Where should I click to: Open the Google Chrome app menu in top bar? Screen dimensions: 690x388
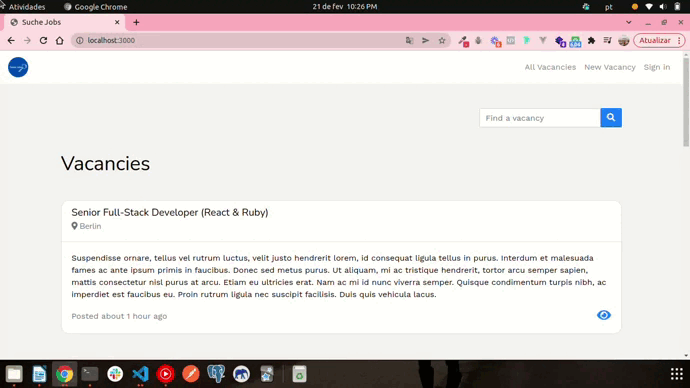tap(95, 7)
